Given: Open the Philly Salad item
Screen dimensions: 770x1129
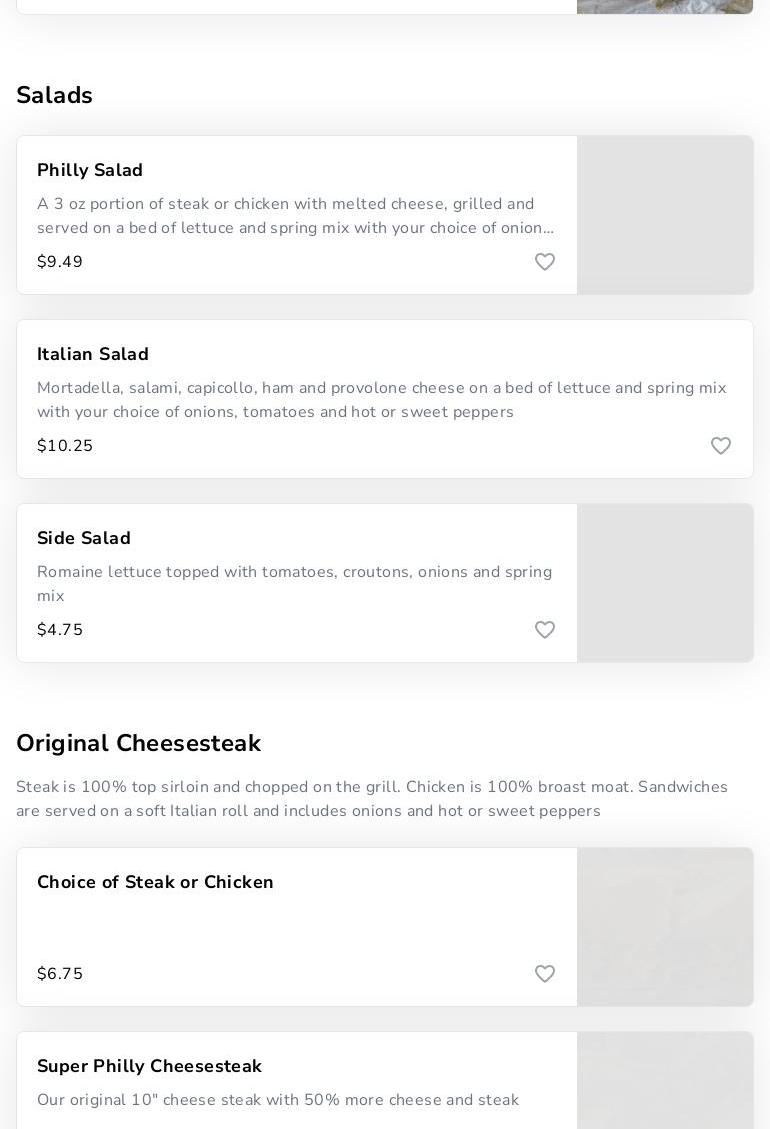Looking at the screenshot, I should point(90,170).
